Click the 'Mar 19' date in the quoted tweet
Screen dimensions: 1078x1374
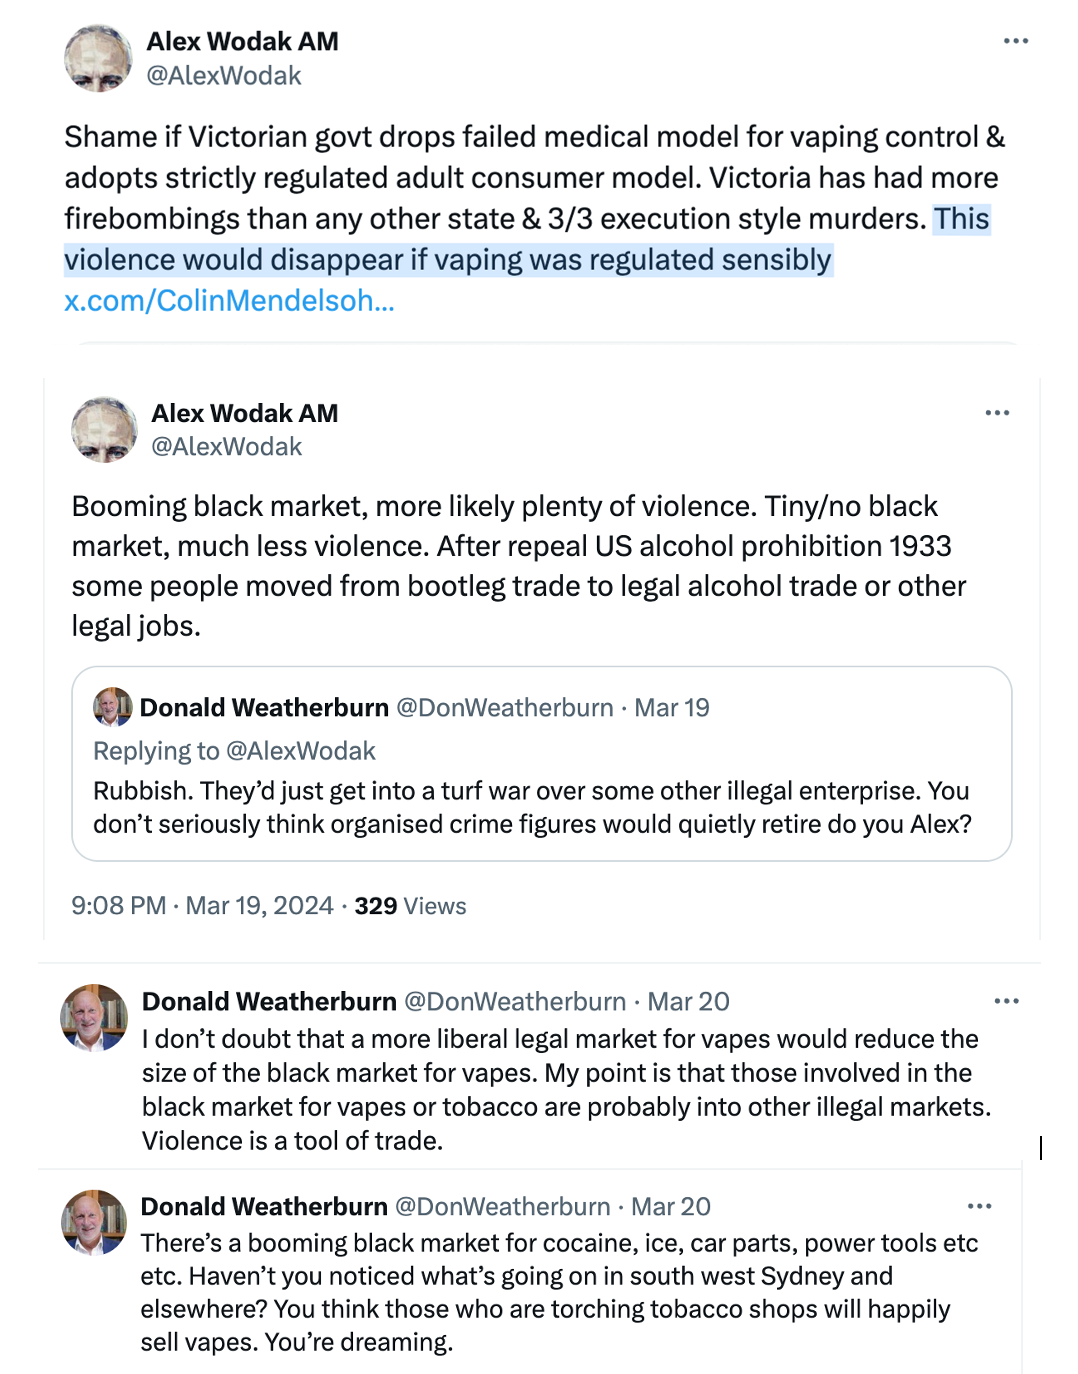[x=672, y=708]
